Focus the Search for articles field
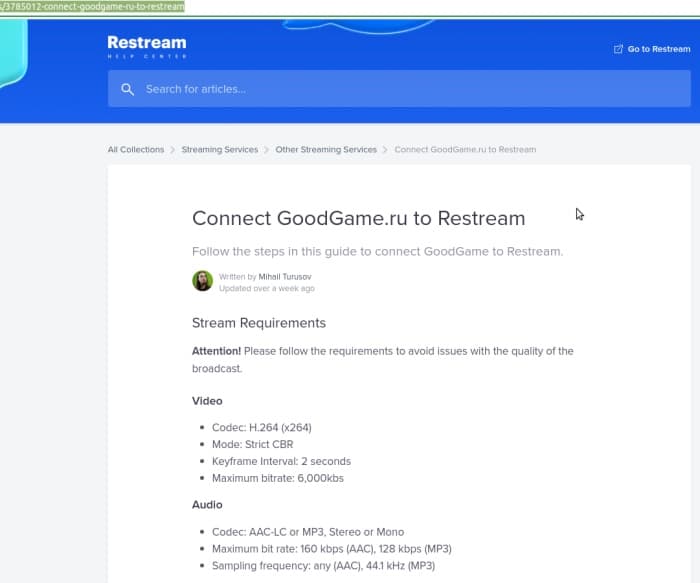This screenshot has width=700, height=583. [x=399, y=89]
